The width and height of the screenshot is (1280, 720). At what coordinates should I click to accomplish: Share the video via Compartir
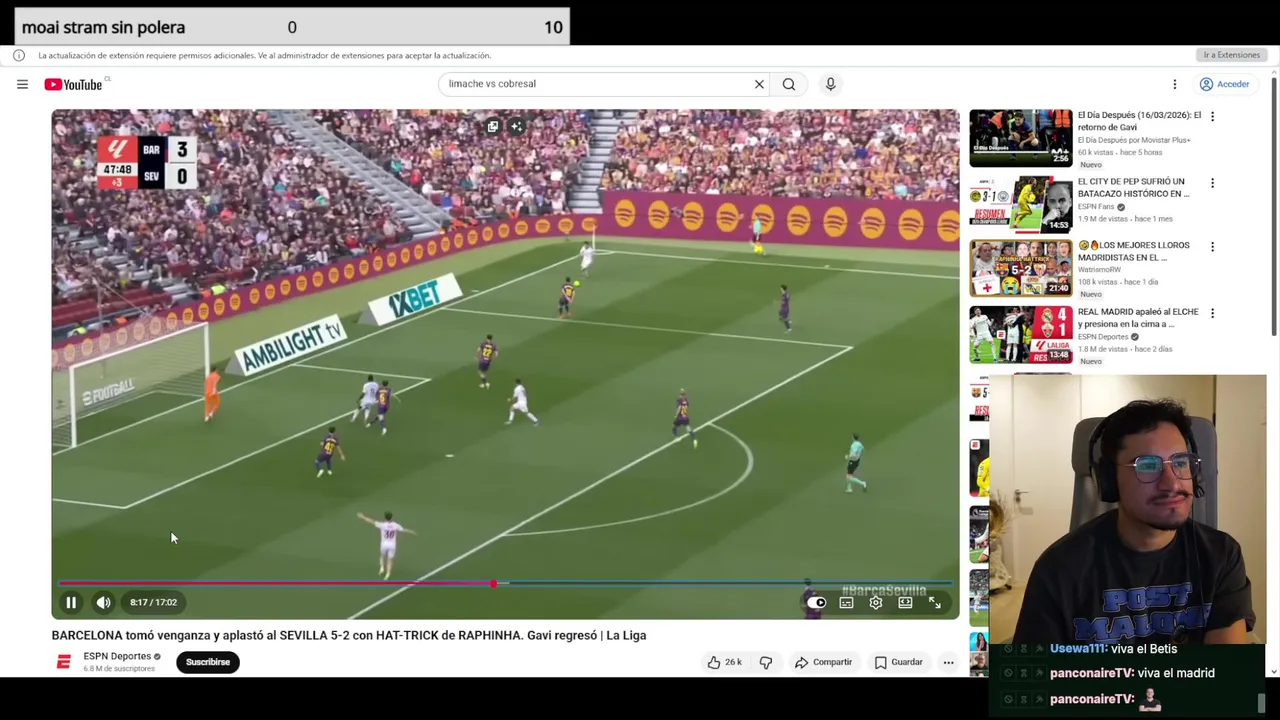pos(823,662)
